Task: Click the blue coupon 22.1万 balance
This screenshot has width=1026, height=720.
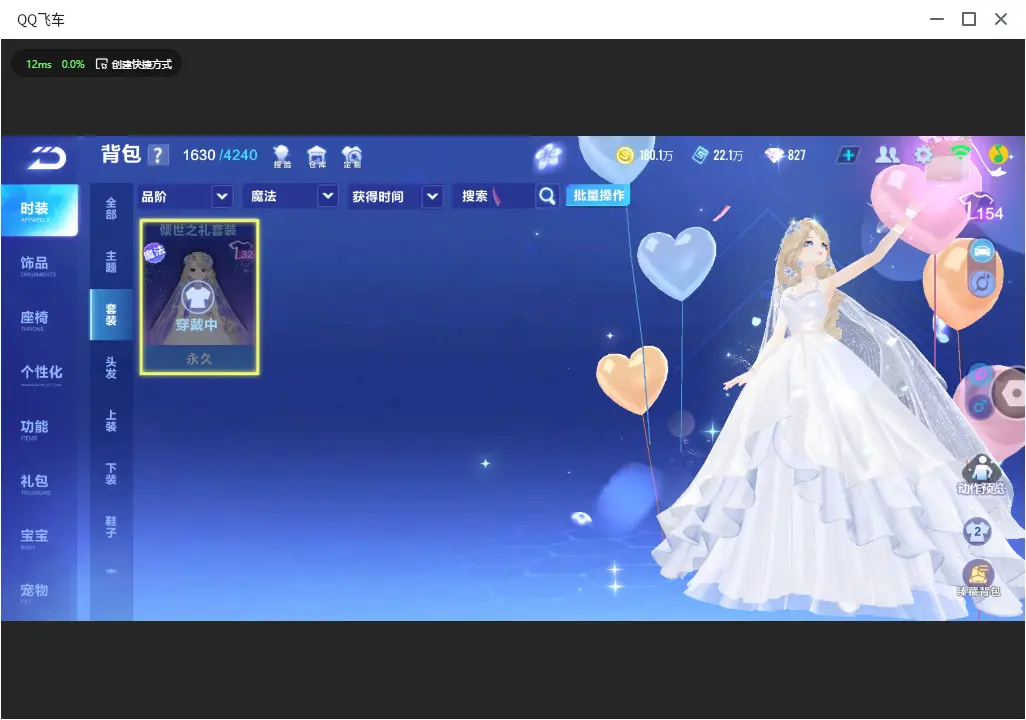Action: 718,155
